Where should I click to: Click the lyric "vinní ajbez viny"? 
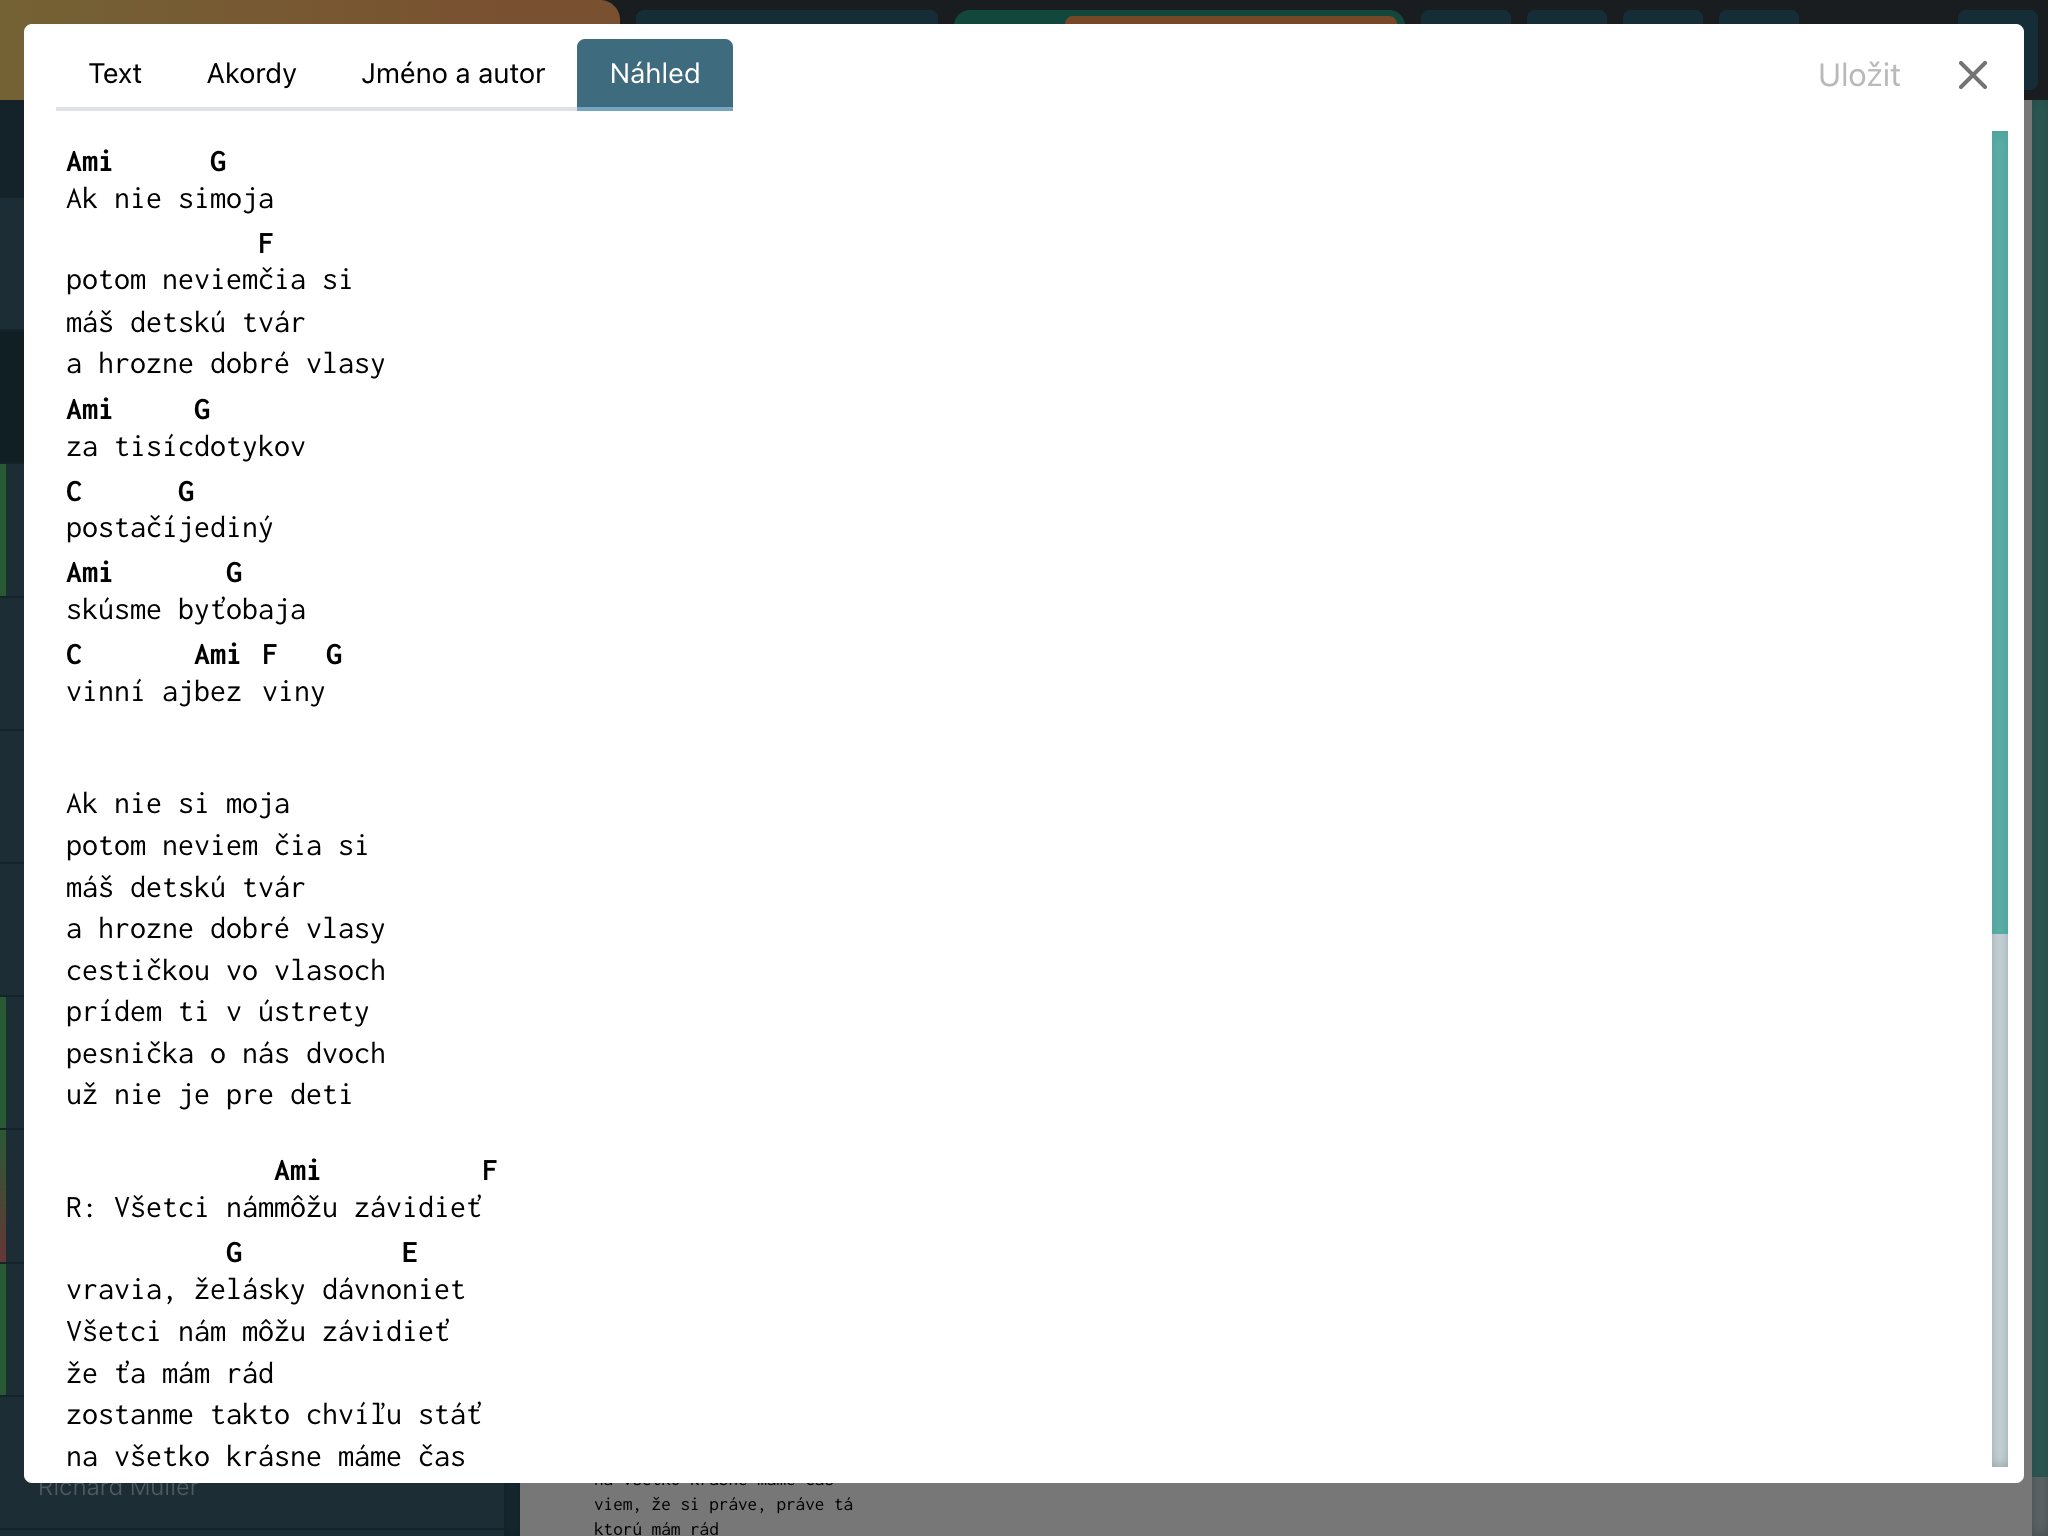click(x=196, y=692)
